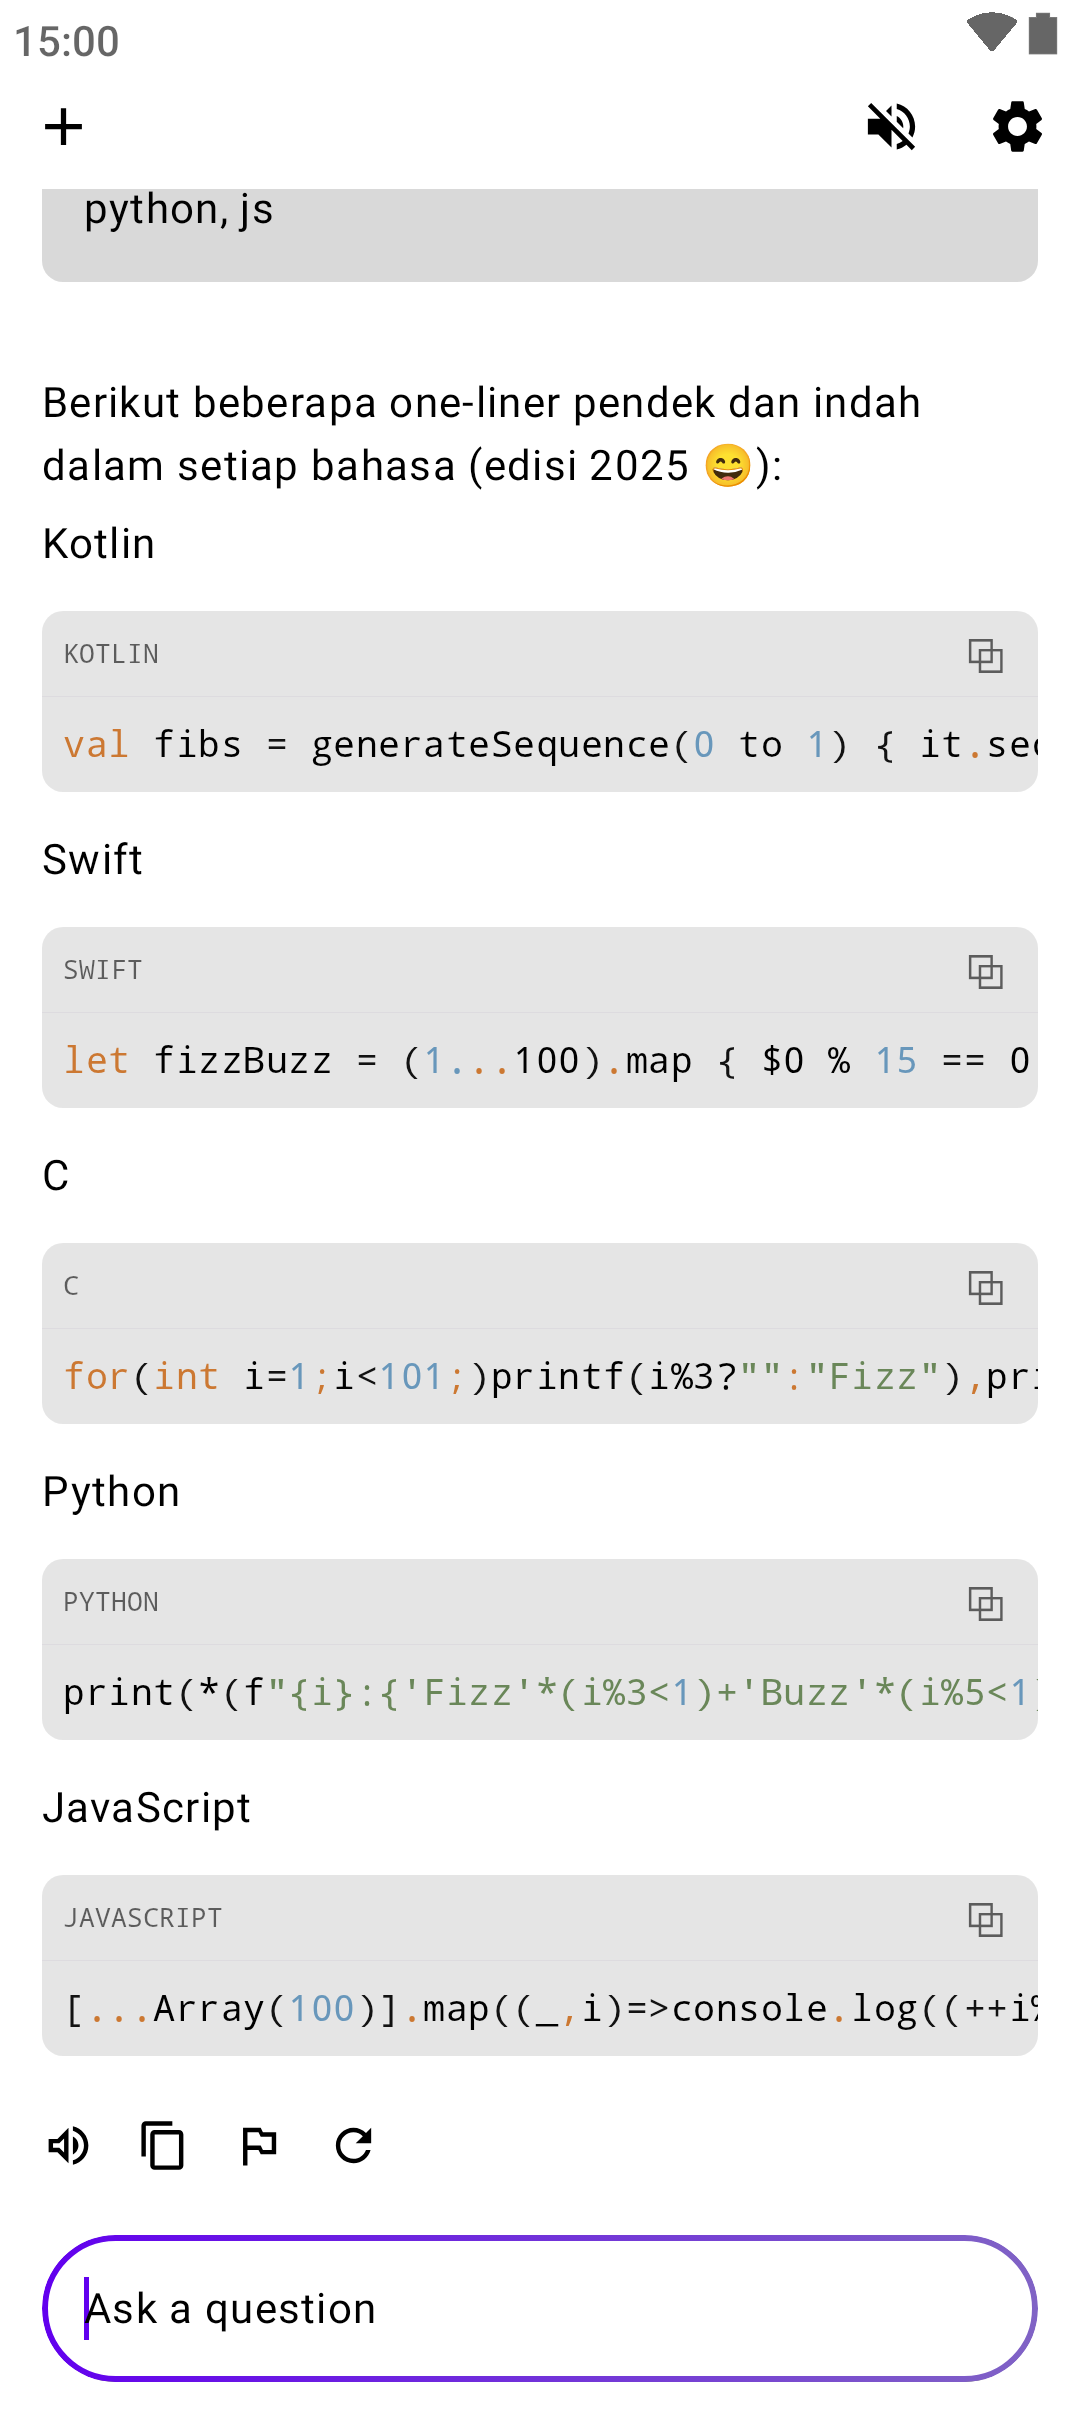Focus the "Ask a question" input field
The image size is (1080, 2424).
[540, 2308]
